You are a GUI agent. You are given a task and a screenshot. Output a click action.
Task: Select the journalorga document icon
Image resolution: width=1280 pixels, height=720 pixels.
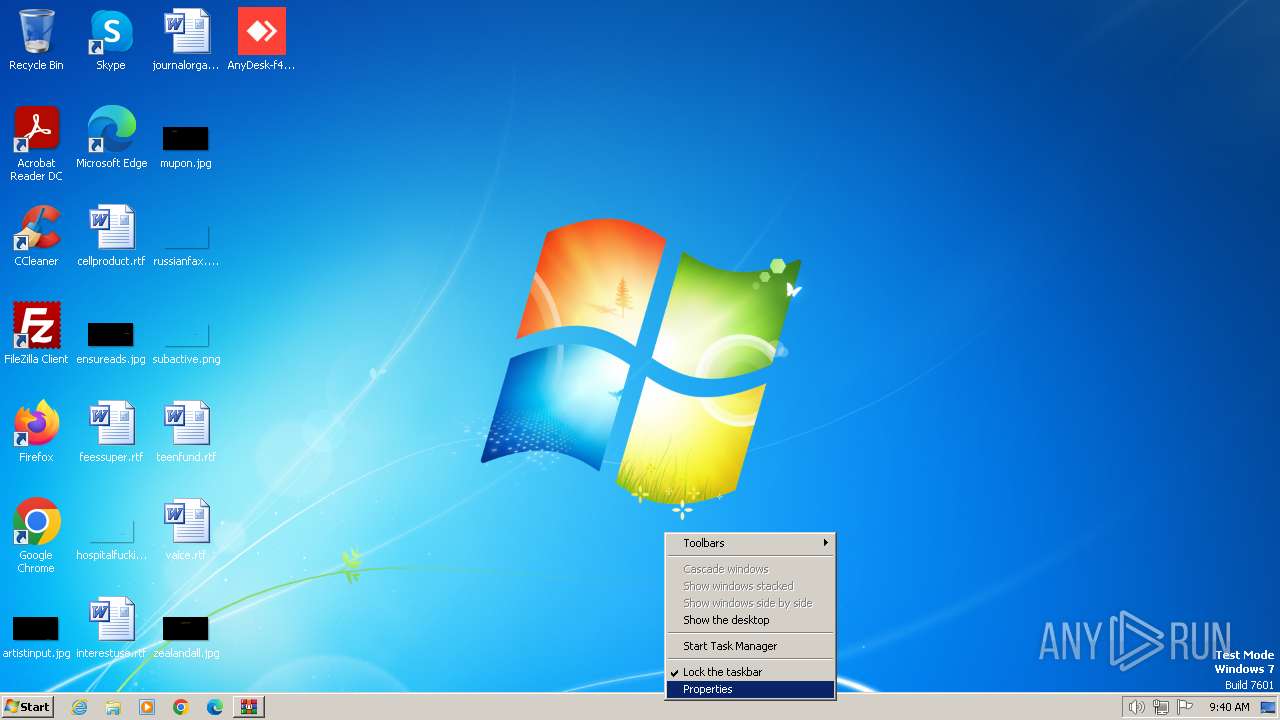(x=186, y=40)
